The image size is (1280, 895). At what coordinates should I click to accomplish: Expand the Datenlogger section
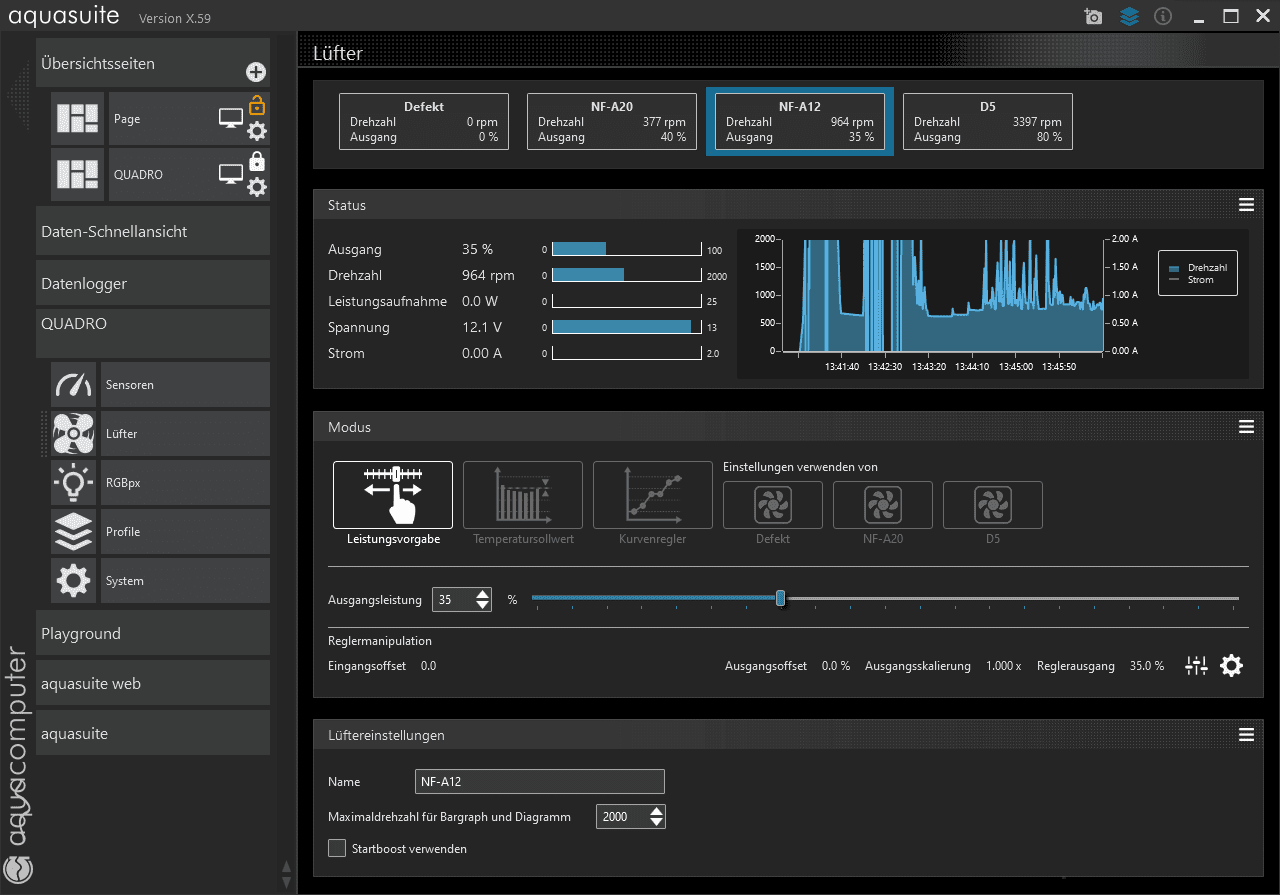153,283
